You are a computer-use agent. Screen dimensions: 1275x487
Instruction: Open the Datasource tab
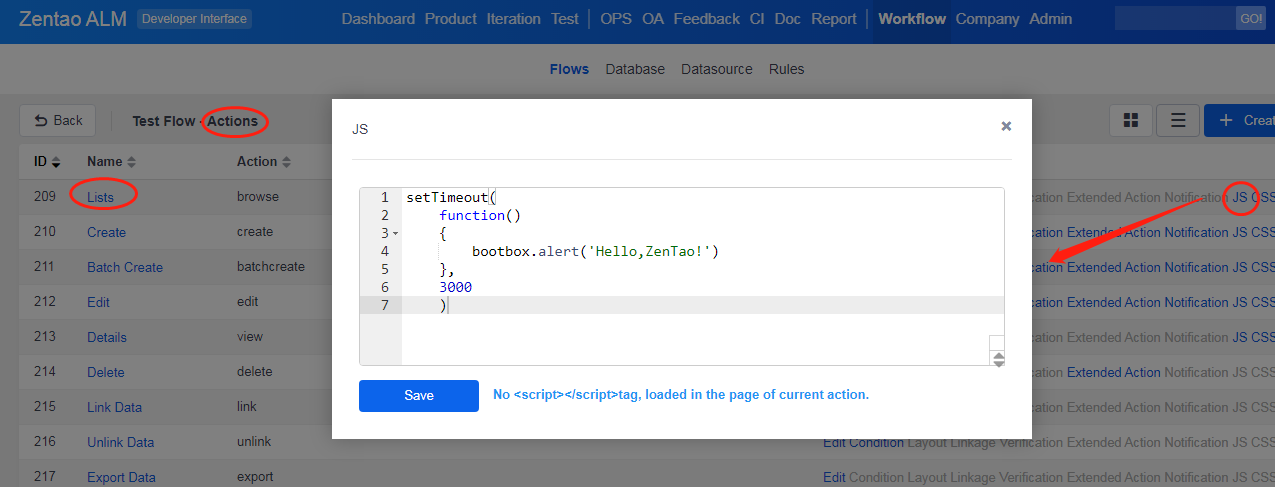[716, 69]
